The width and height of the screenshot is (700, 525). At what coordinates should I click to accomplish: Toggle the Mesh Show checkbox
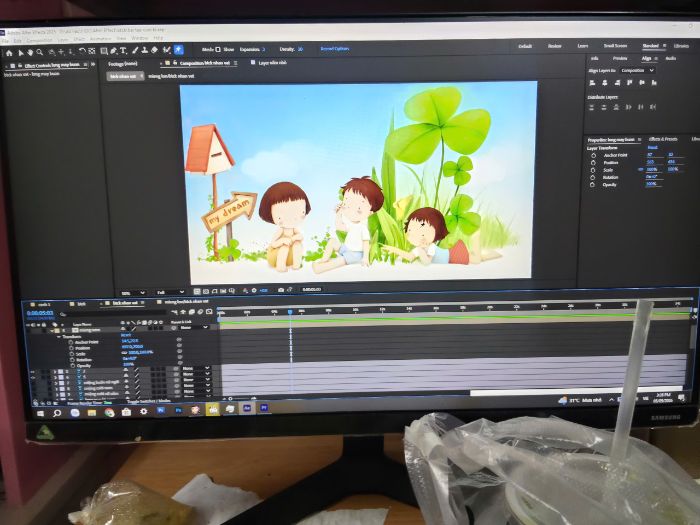[x=218, y=49]
